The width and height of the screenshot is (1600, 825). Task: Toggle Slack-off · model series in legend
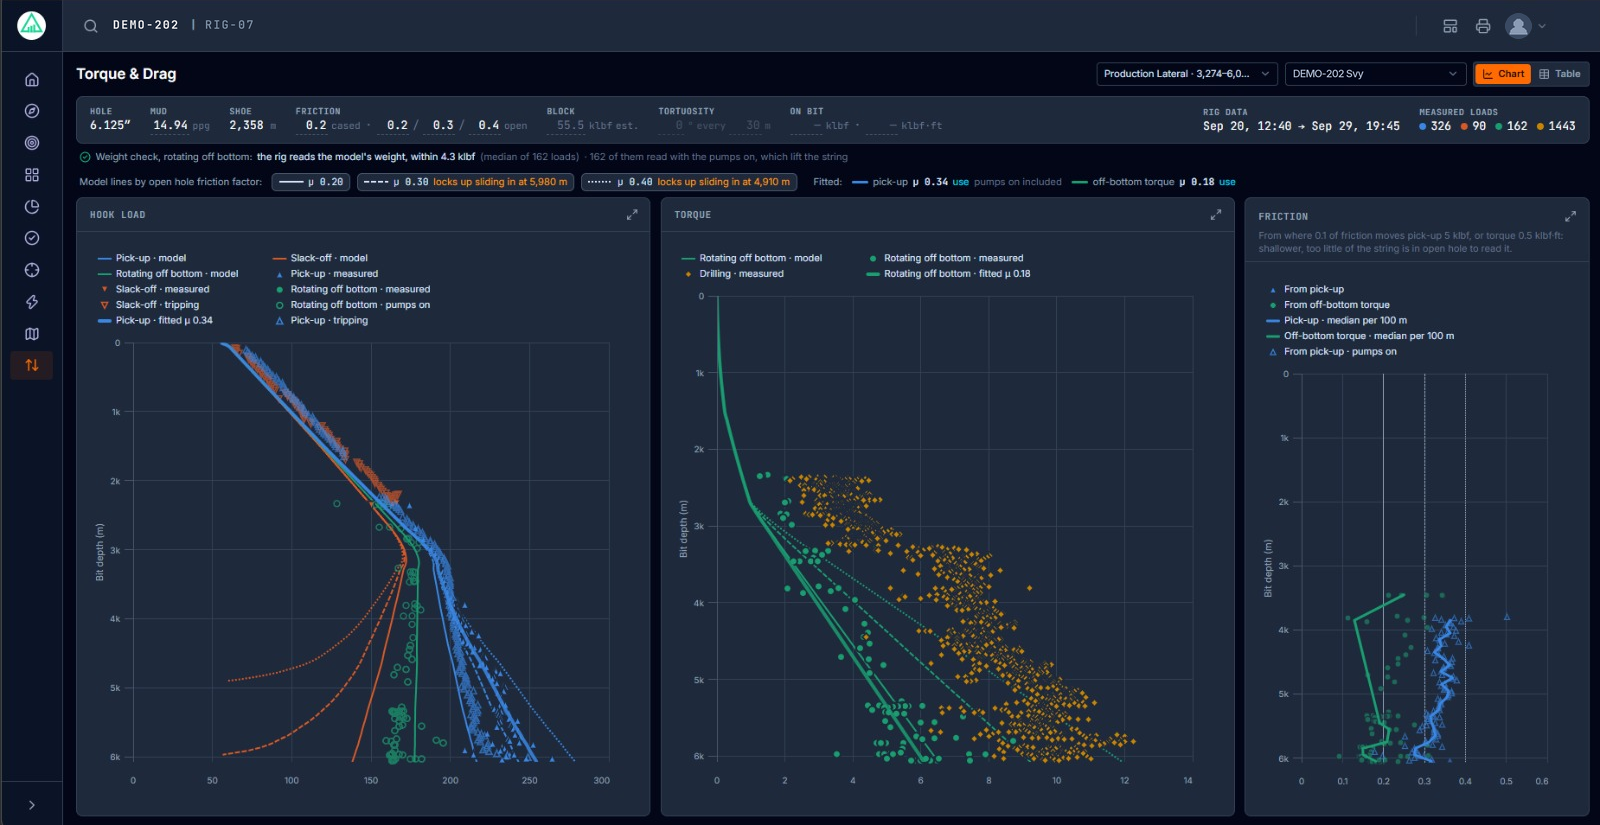[320, 258]
